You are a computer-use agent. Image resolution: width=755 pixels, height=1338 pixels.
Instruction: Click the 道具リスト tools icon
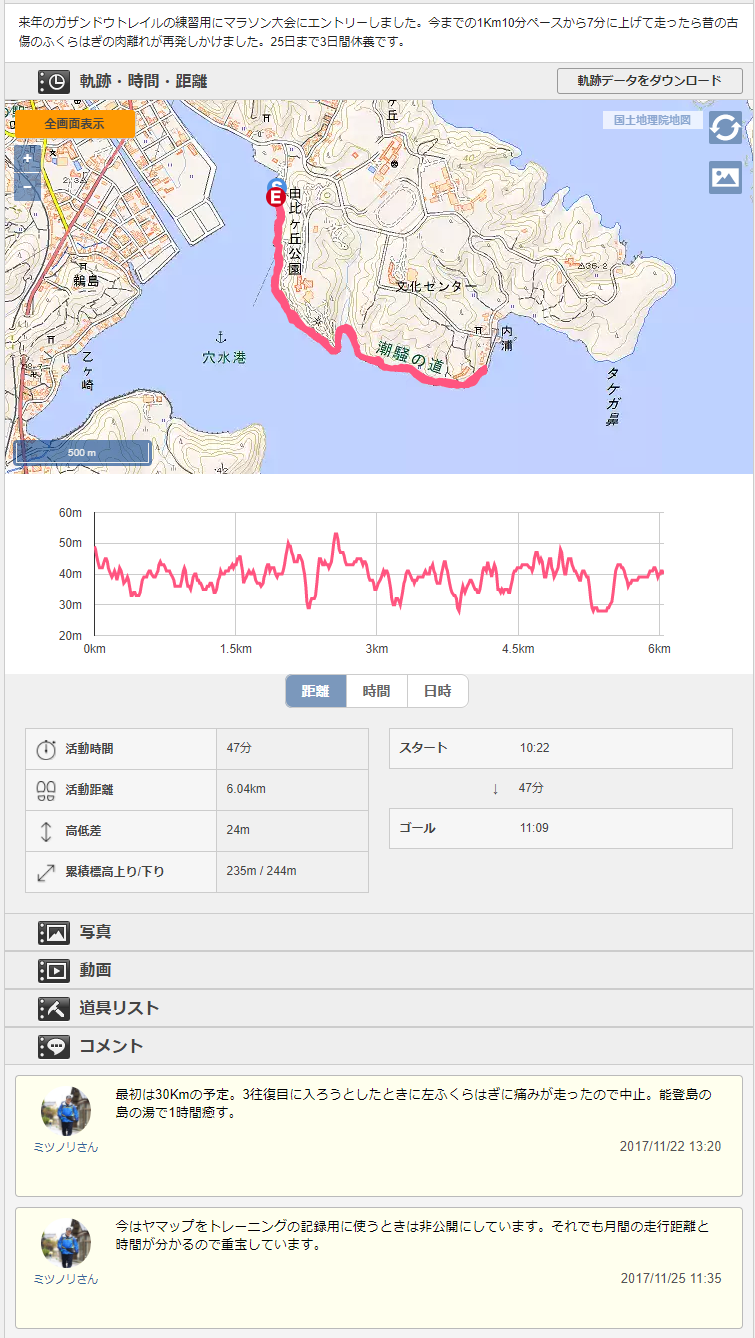click(x=53, y=1008)
